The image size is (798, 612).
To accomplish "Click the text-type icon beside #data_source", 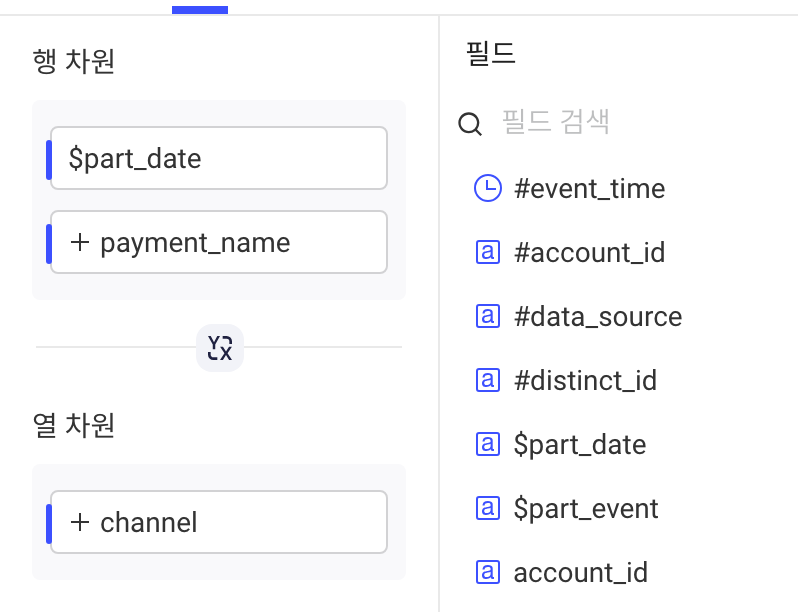I will pos(488,316).
